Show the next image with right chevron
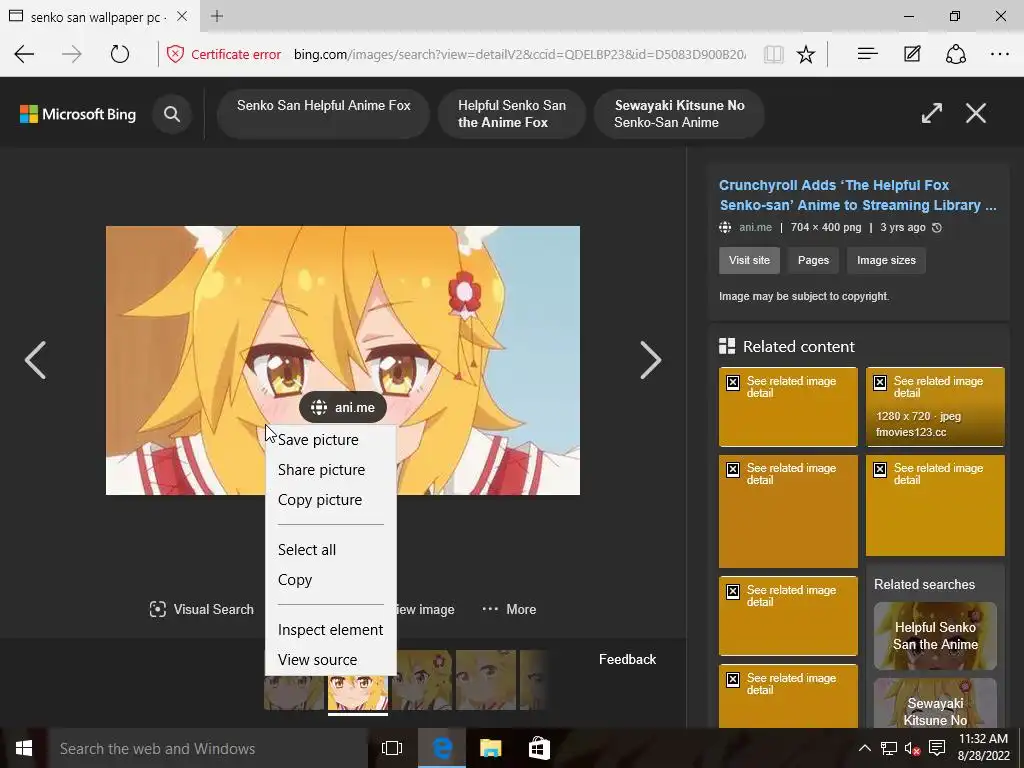This screenshot has width=1024, height=768. [x=650, y=360]
